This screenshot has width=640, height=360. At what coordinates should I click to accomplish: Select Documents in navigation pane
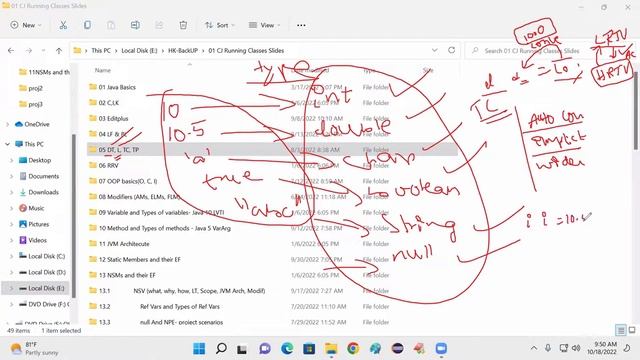(43, 176)
